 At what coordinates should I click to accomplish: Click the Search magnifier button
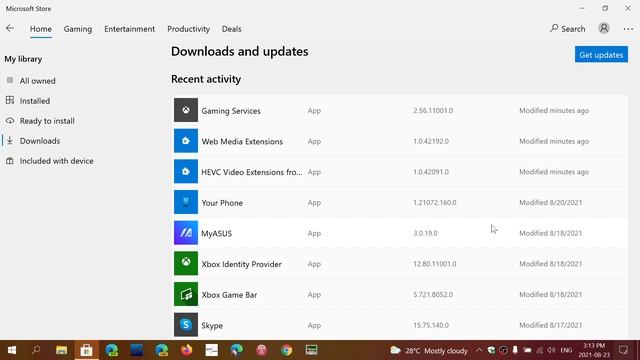(567, 29)
